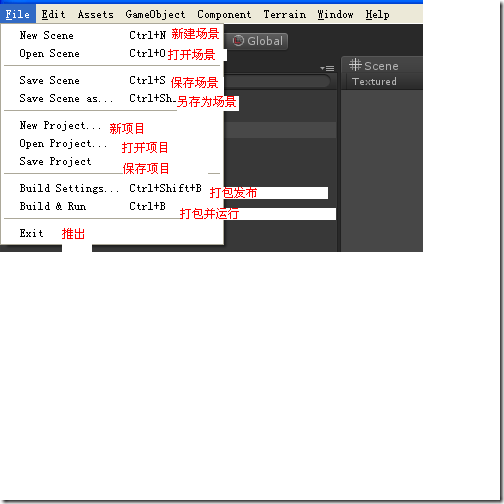Choose Exit from File menu
This screenshot has height=504, width=504.
coord(112,233)
